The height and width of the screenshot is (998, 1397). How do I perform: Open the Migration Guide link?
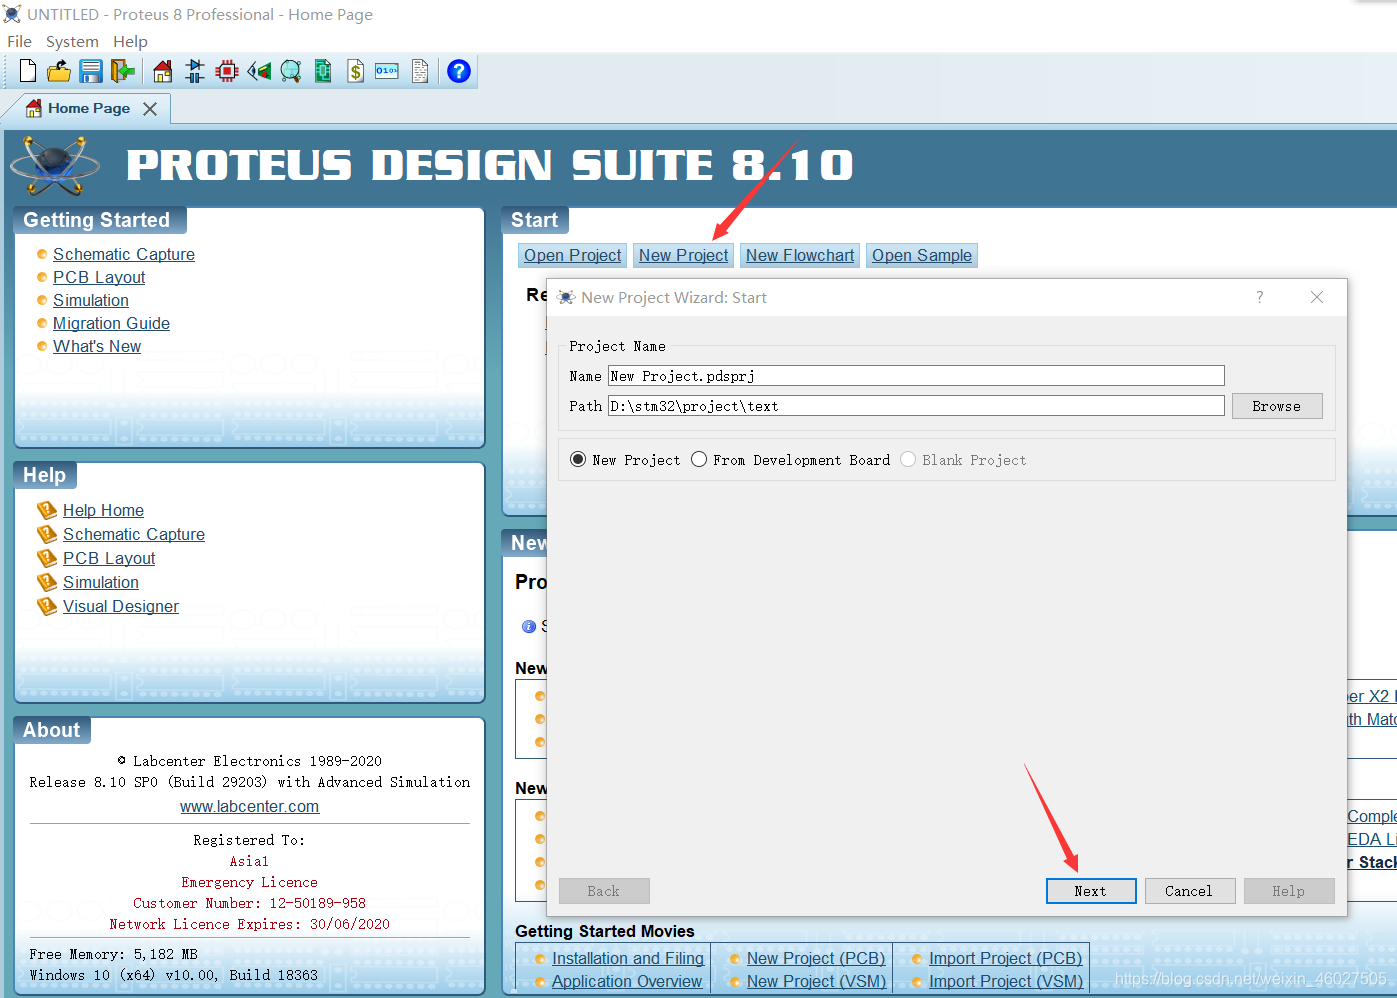[x=111, y=323]
